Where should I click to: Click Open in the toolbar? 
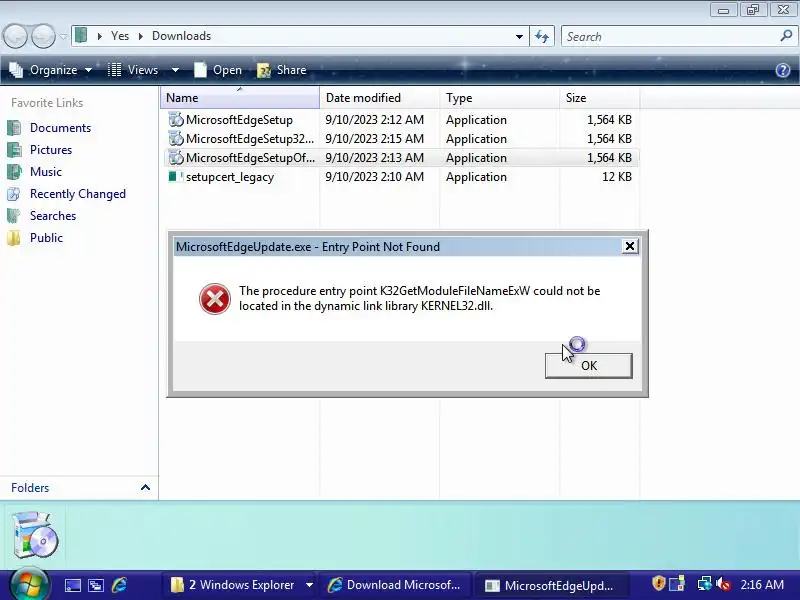(218, 70)
